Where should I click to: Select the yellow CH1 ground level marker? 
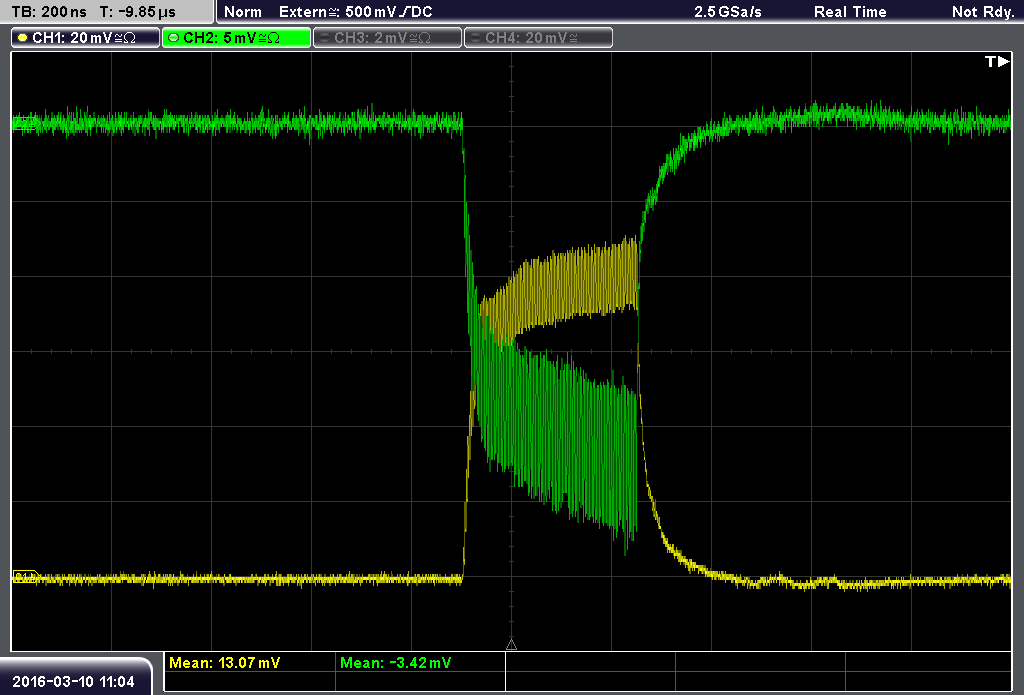coord(25,577)
